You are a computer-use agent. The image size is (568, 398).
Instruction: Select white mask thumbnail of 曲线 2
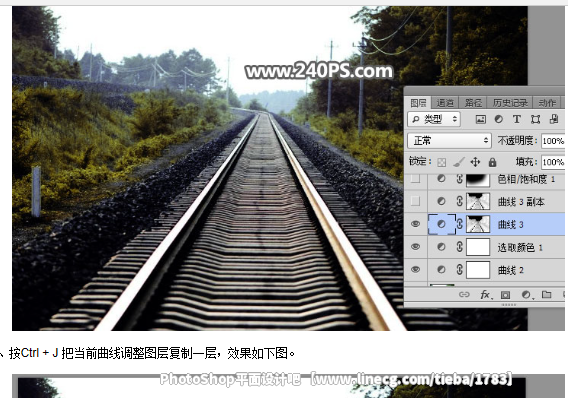[478, 270]
